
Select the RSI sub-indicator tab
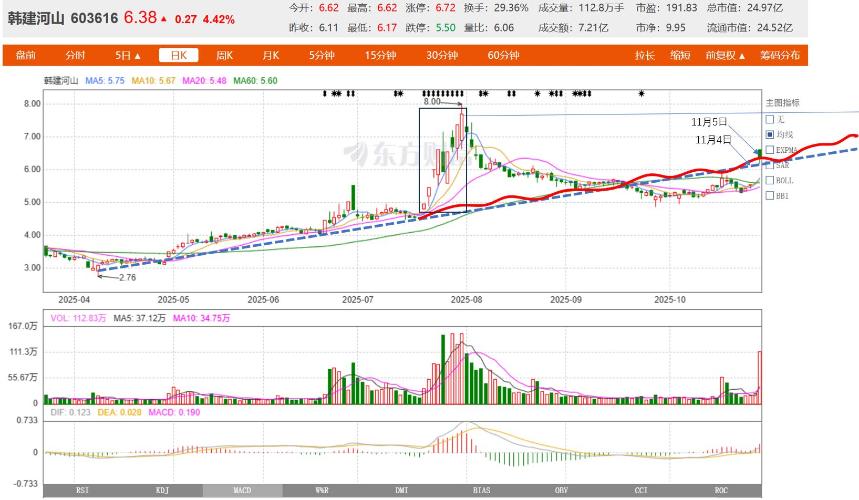point(83,490)
